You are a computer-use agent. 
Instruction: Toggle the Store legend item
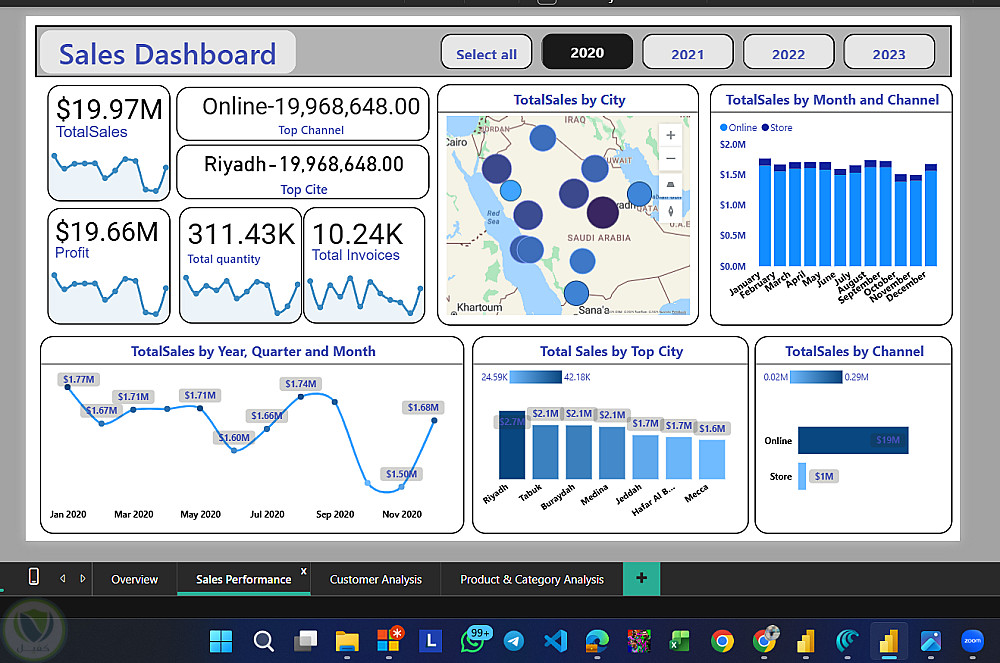777,128
